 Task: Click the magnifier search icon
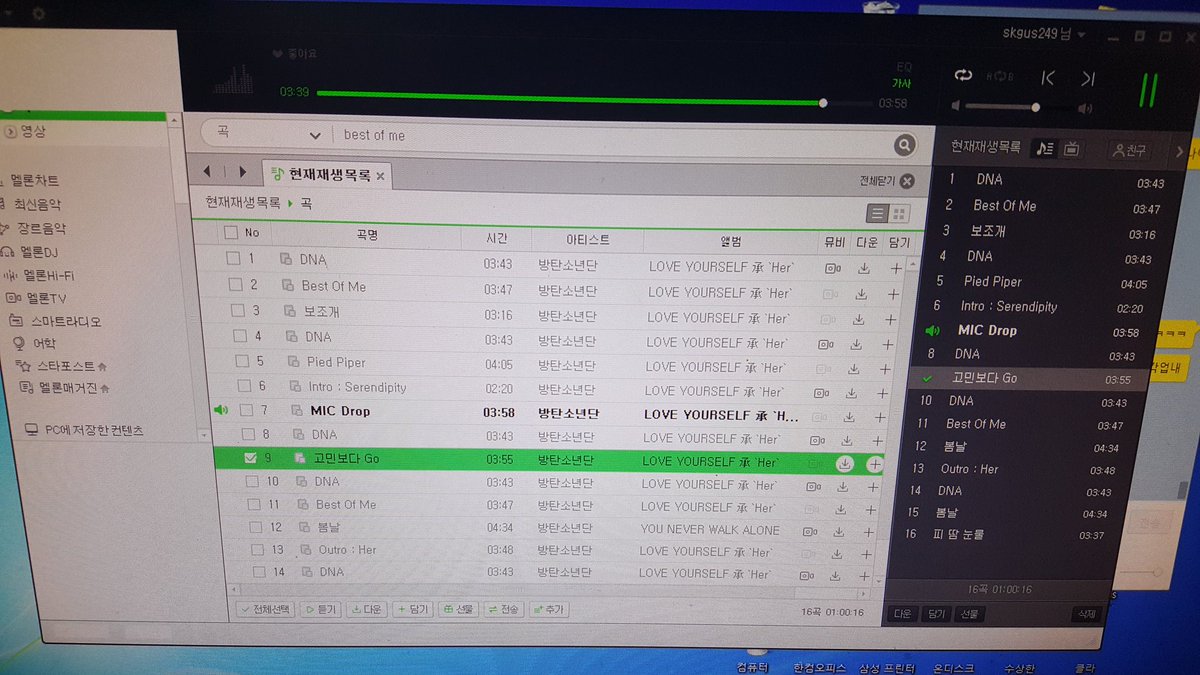[904, 146]
